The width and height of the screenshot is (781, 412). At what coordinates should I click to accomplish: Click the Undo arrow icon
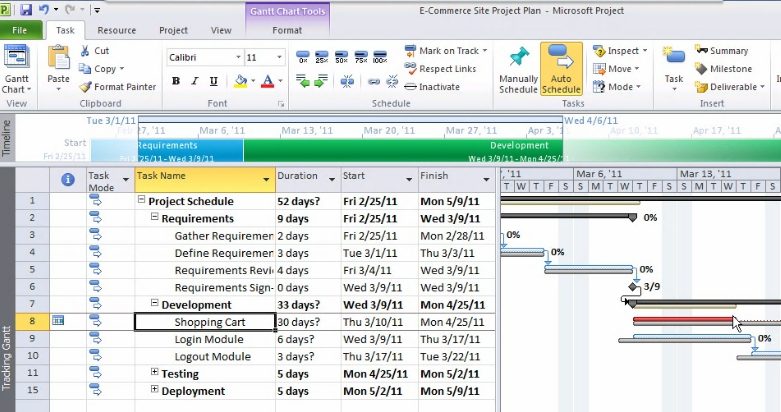(44, 9)
